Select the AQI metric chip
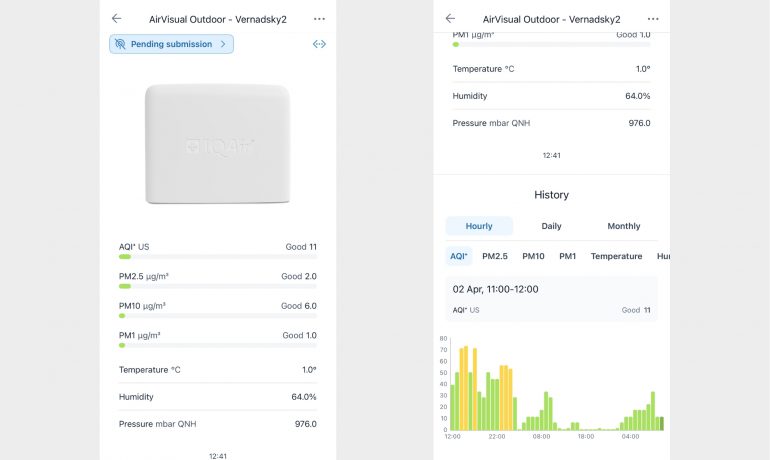This screenshot has height=460, width=770. tap(459, 256)
